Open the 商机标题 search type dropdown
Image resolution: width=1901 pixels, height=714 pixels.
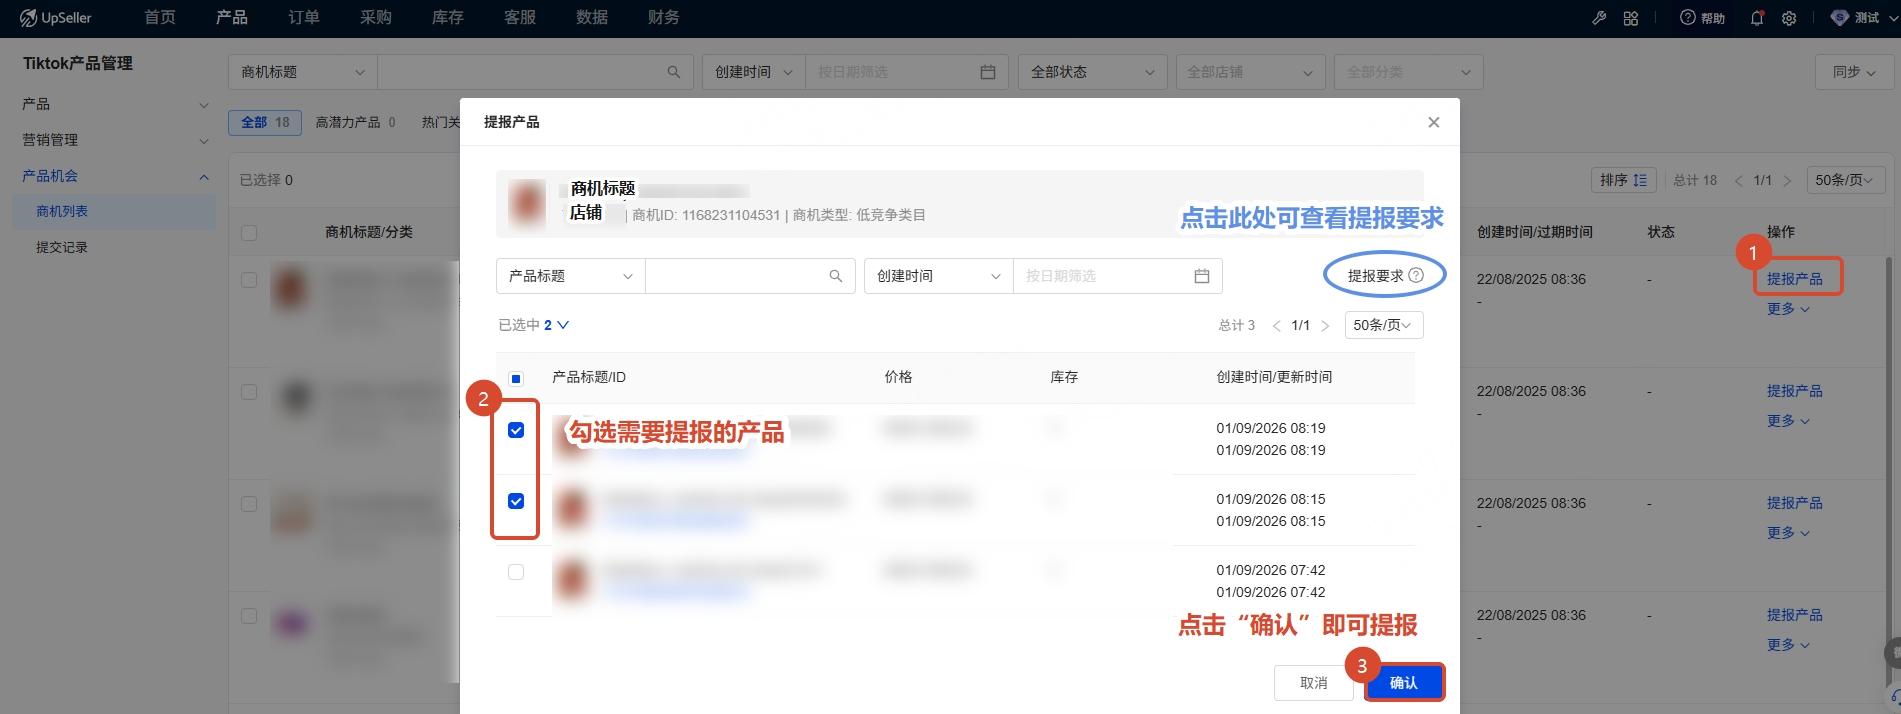(303, 72)
